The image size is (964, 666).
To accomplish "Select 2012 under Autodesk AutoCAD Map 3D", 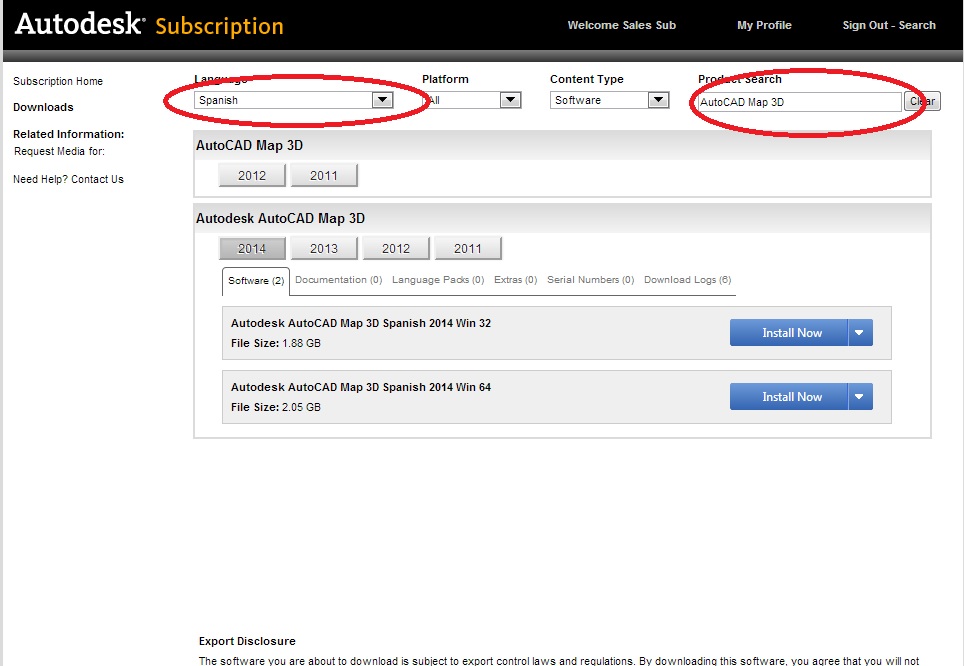I will (396, 248).
